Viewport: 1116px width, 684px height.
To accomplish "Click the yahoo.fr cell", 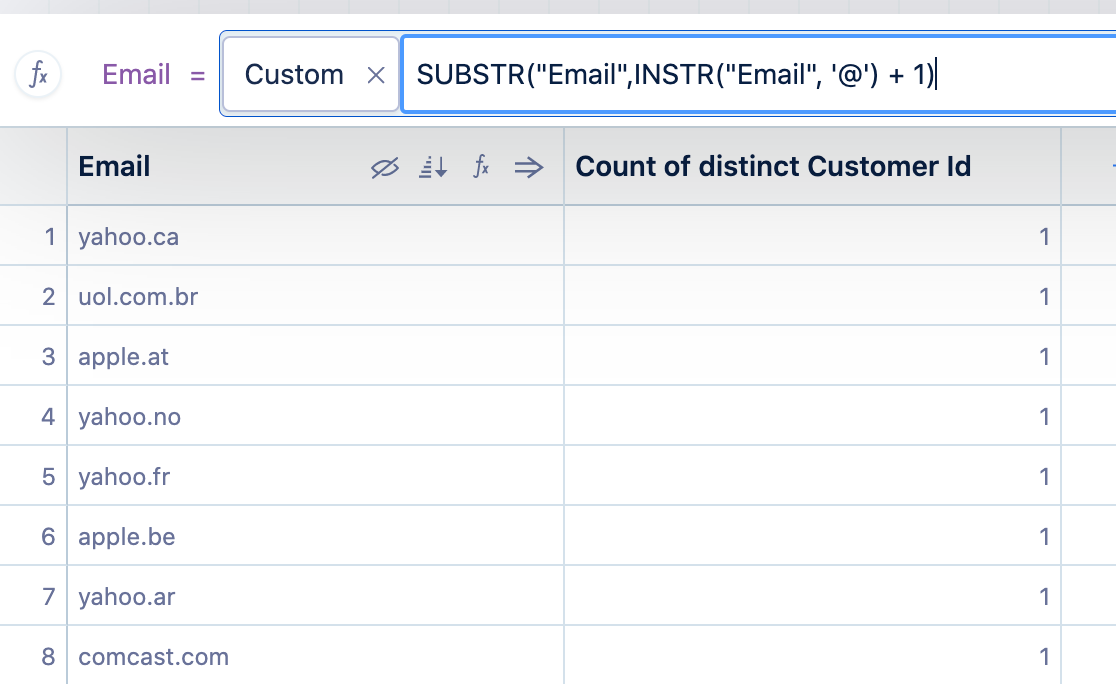I will click(315, 476).
